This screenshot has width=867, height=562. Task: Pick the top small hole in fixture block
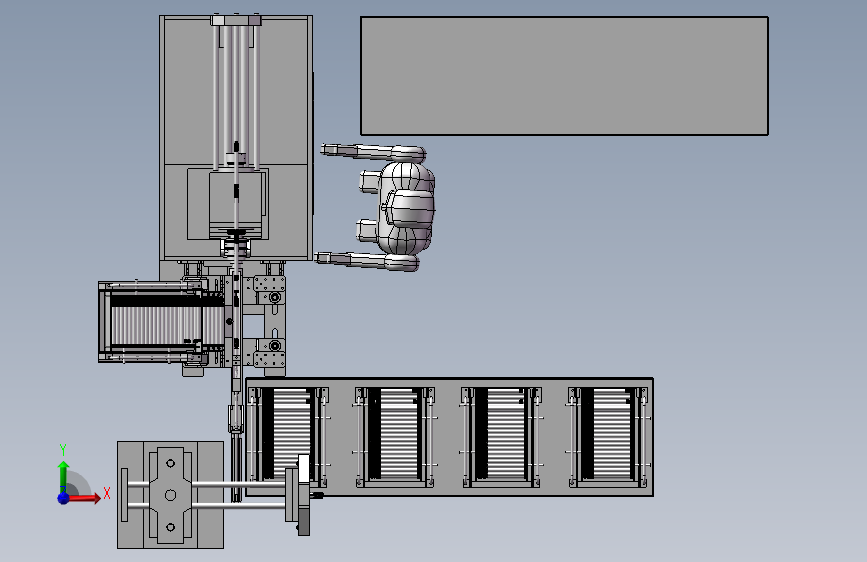point(170,463)
